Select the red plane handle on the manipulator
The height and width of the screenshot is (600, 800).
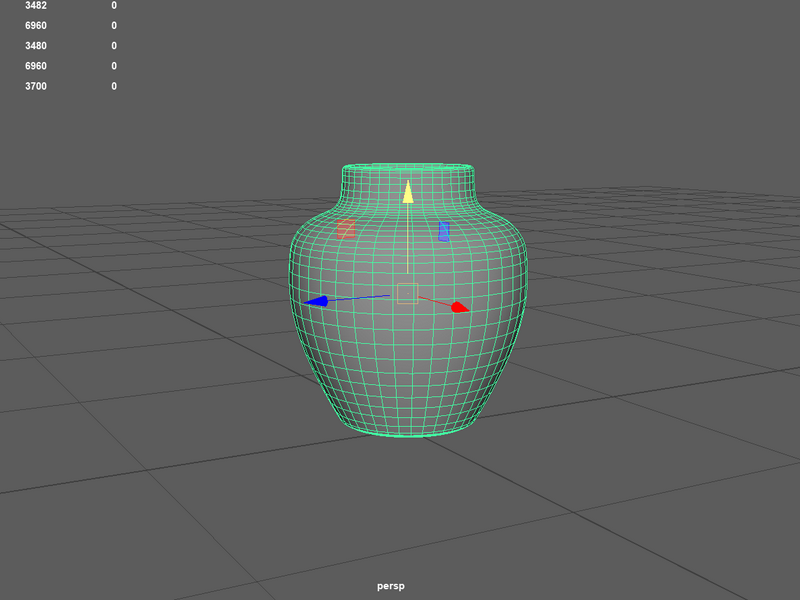346,229
